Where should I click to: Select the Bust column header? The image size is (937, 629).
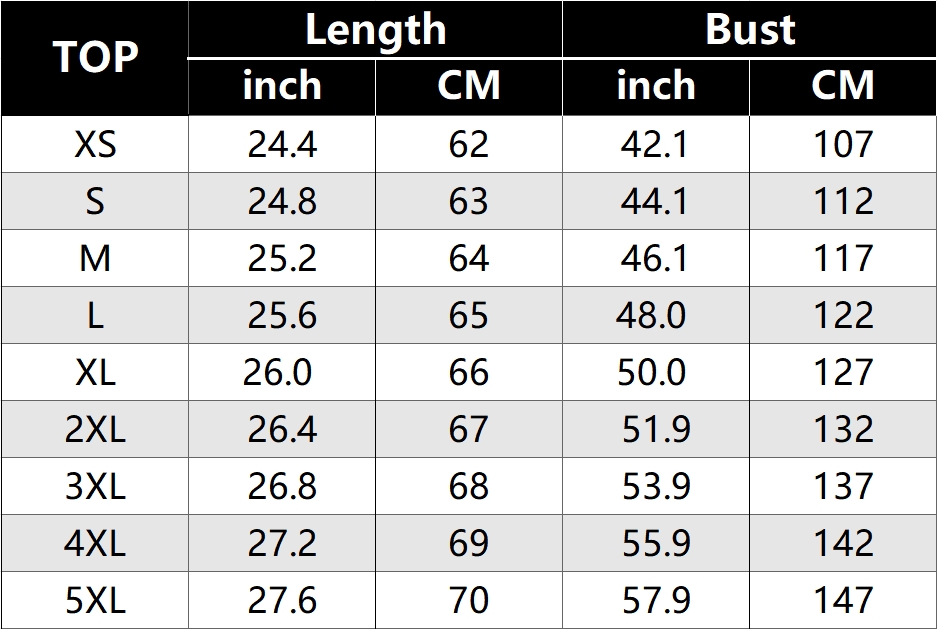pyautogui.click(x=750, y=29)
